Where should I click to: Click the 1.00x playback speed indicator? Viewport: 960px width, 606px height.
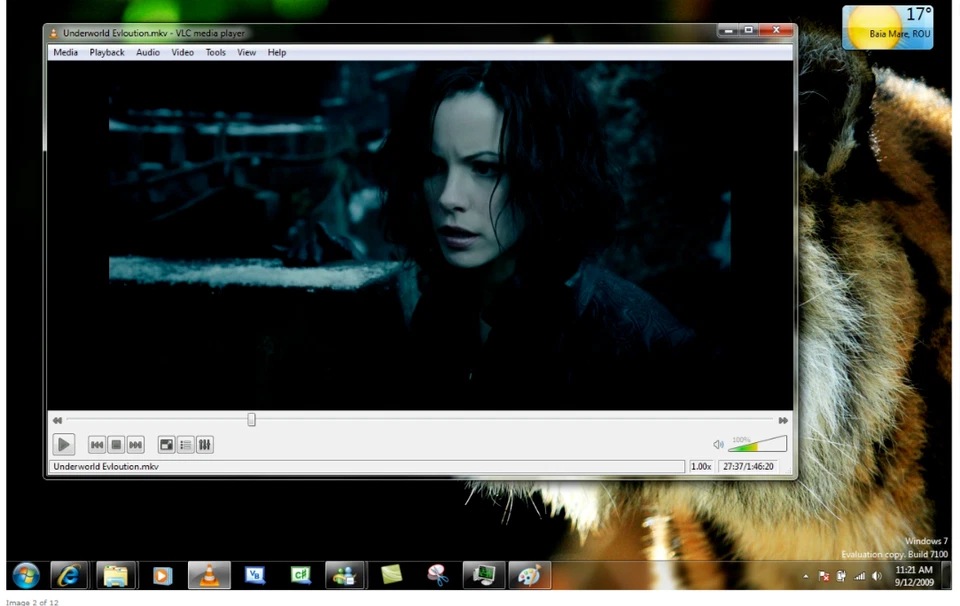coord(701,466)
